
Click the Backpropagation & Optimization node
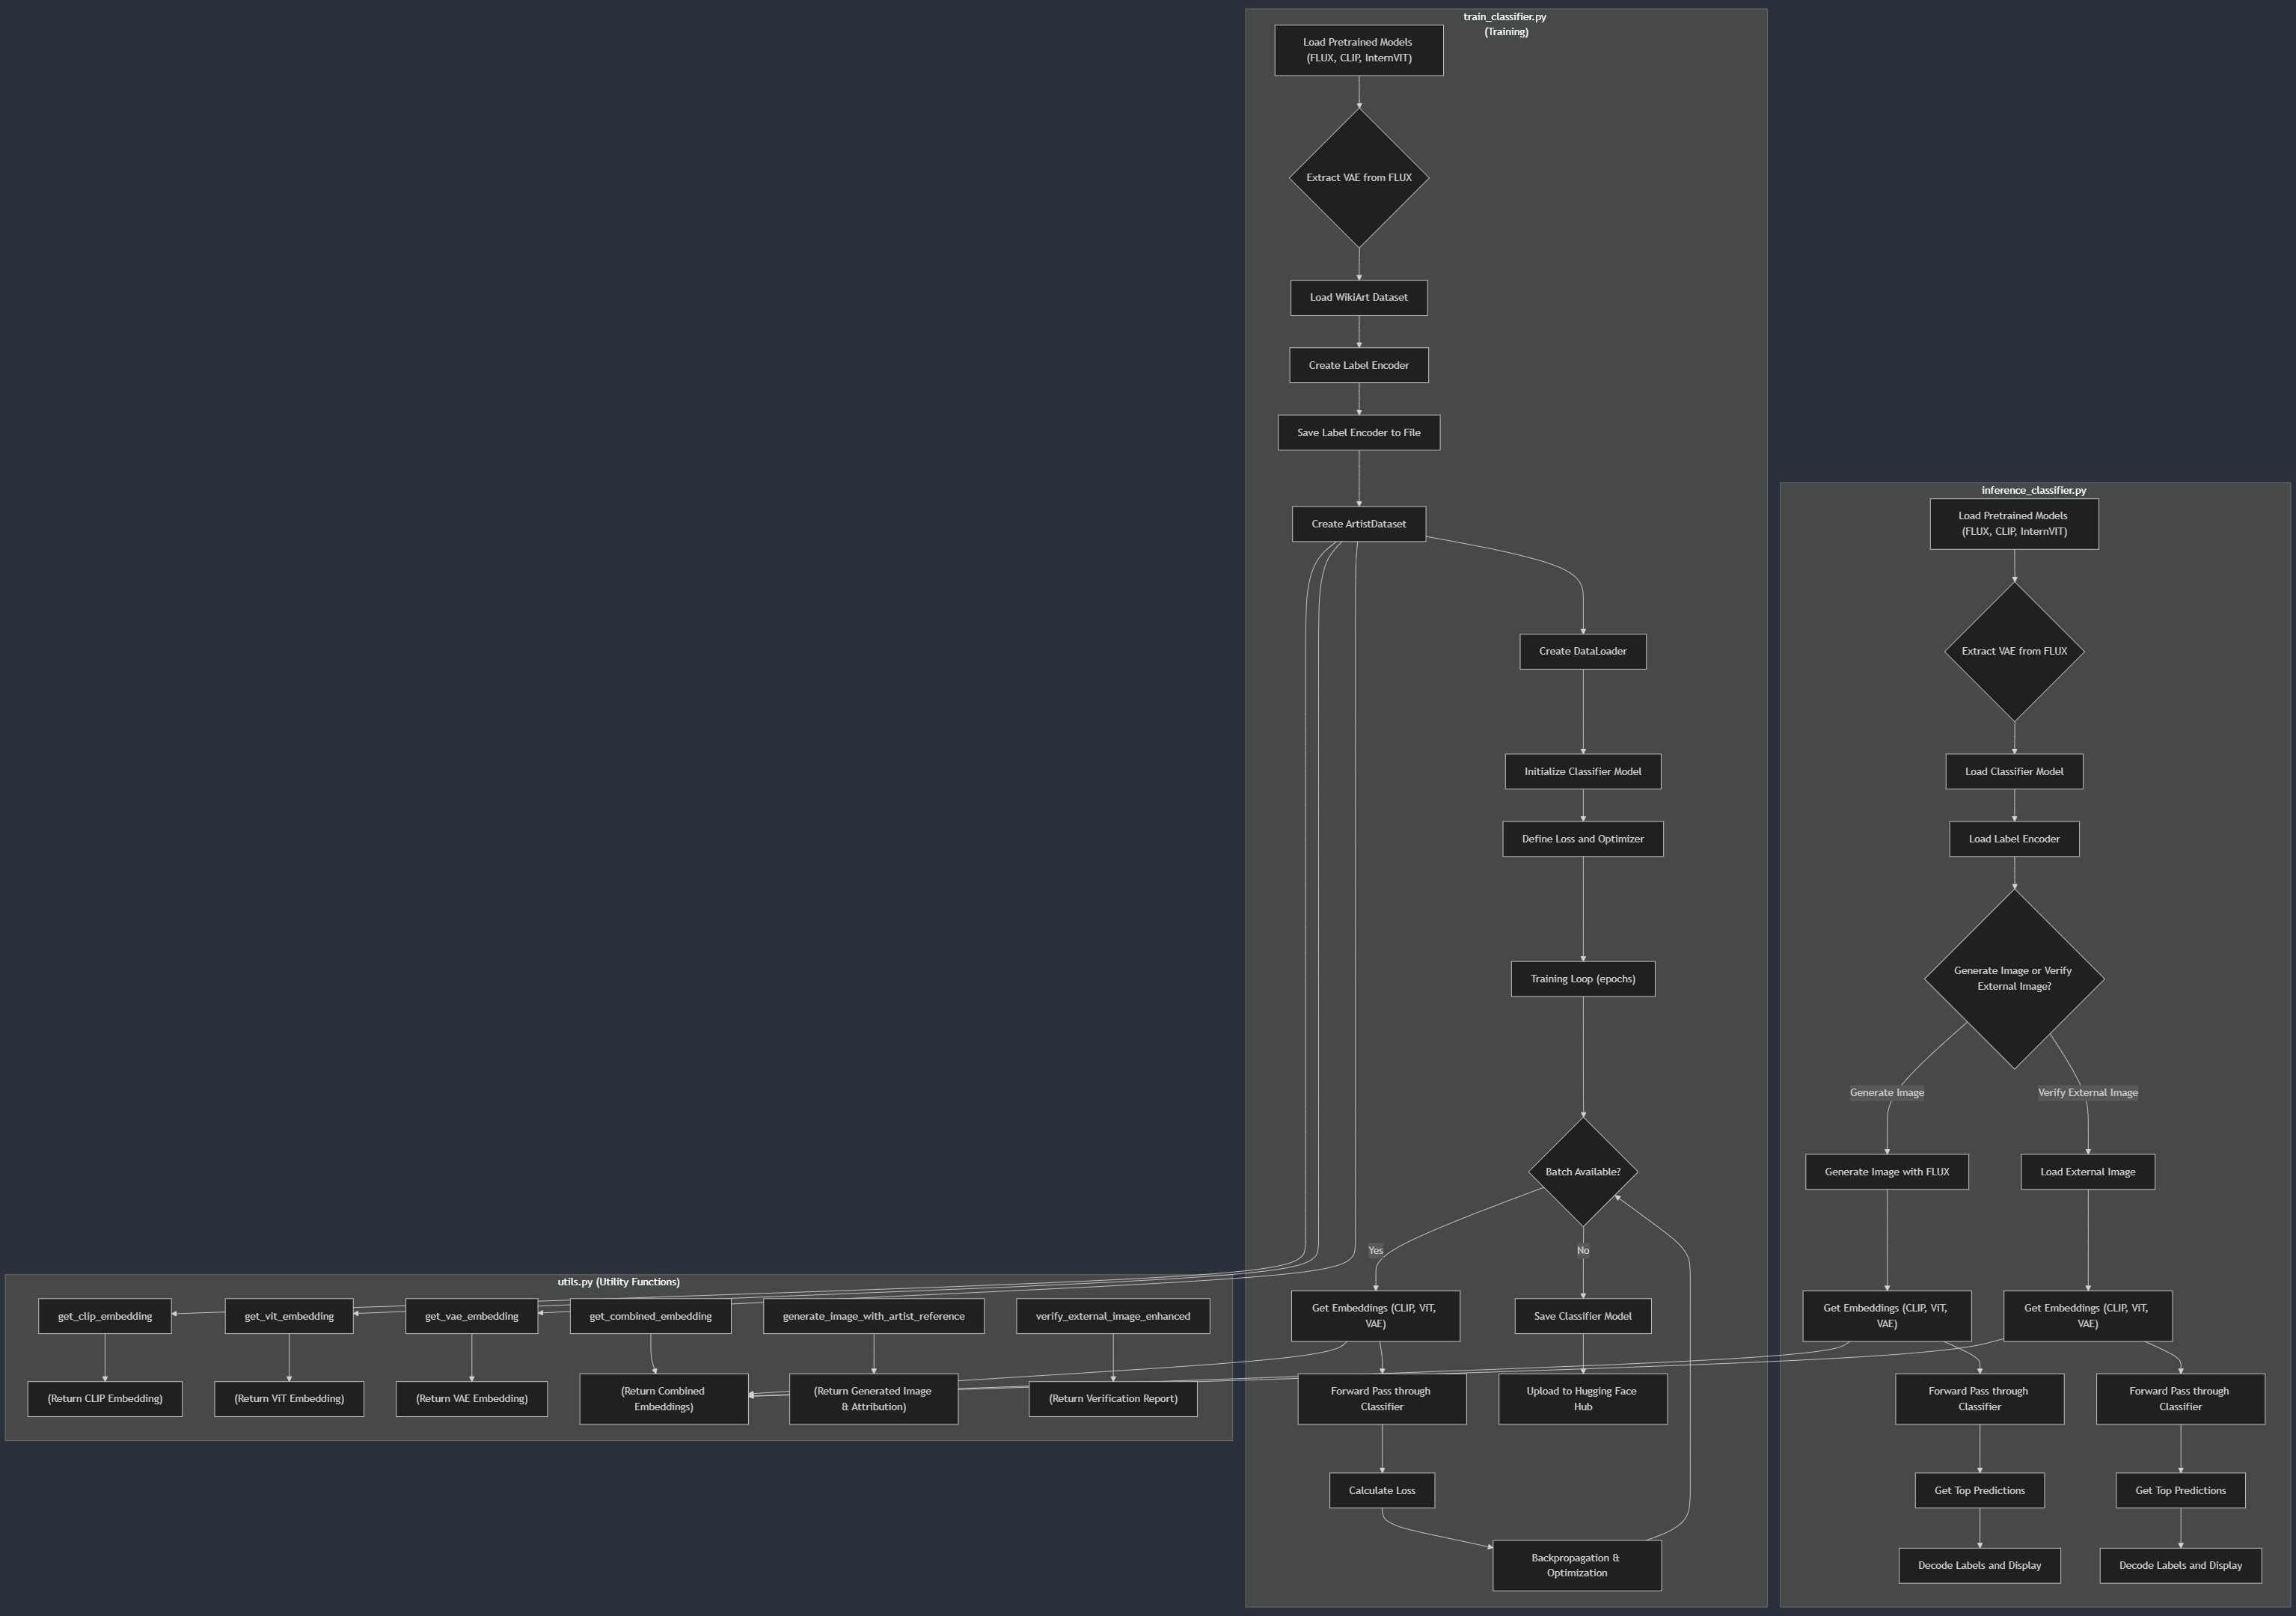1576,1565
